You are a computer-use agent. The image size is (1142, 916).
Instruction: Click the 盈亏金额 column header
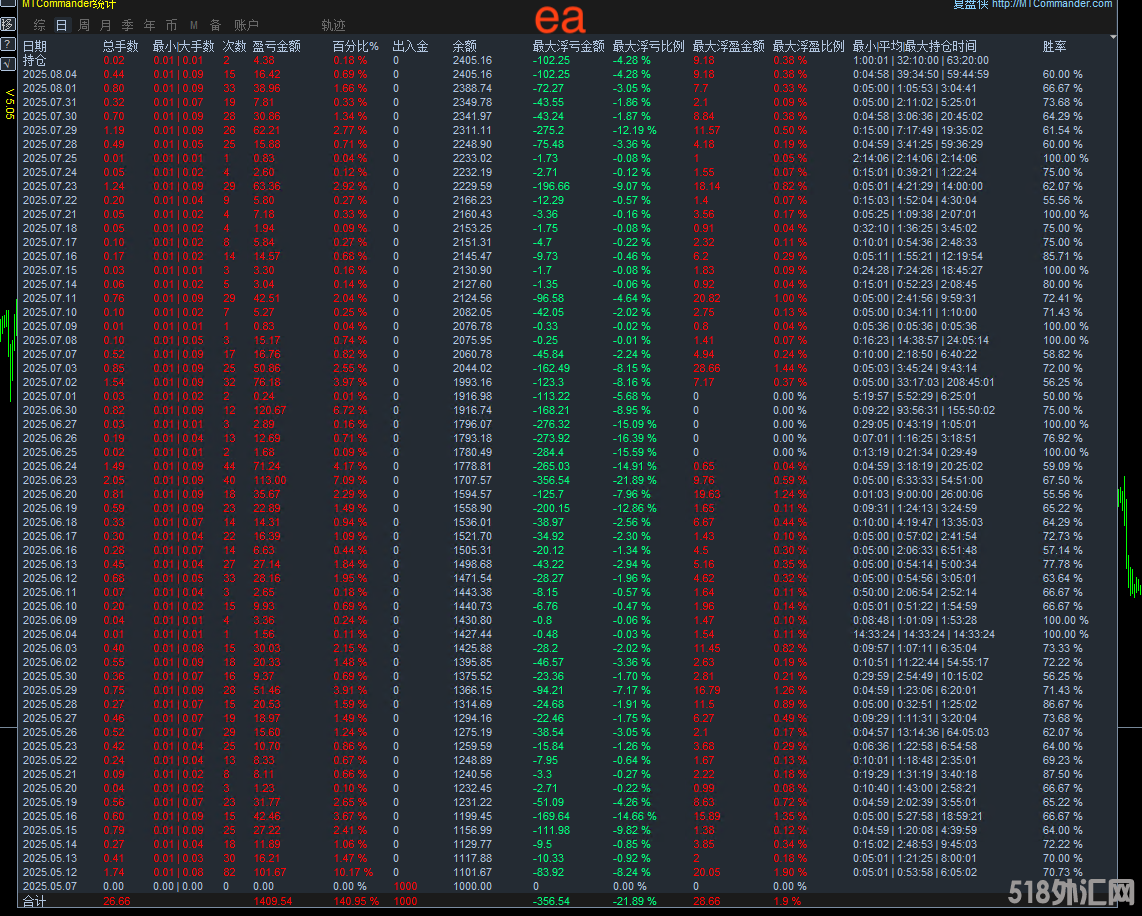[277, 47]
